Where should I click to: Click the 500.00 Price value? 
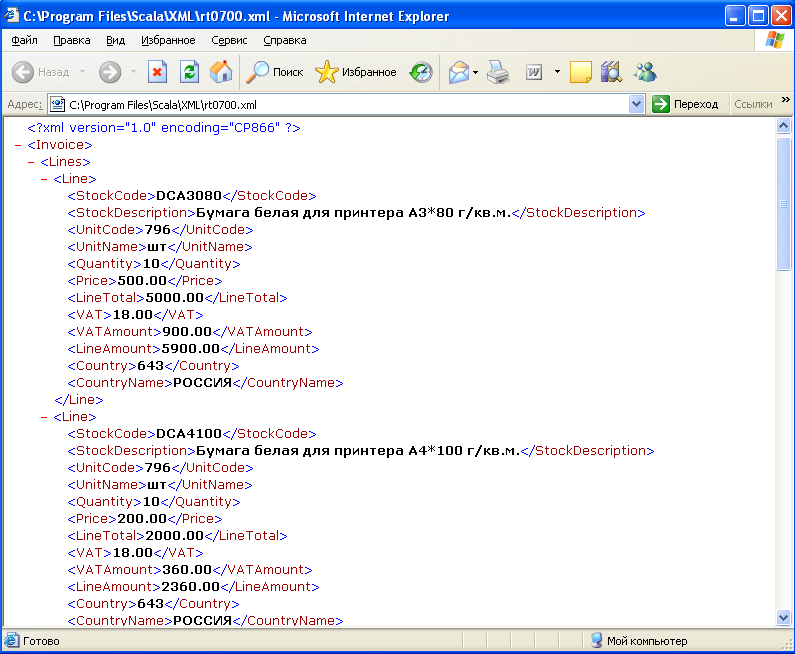pos(142,281)
